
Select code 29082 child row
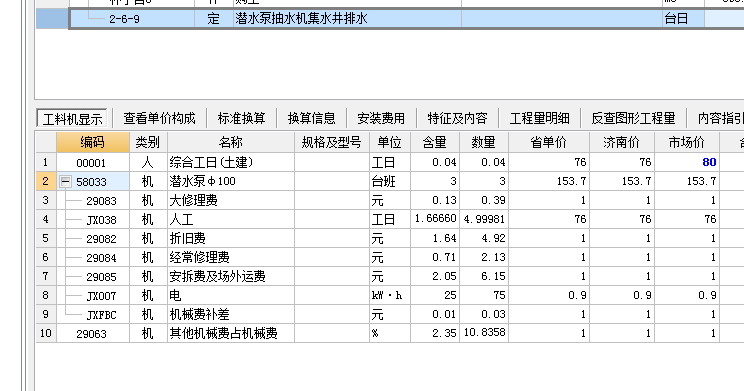pos(101,239)
